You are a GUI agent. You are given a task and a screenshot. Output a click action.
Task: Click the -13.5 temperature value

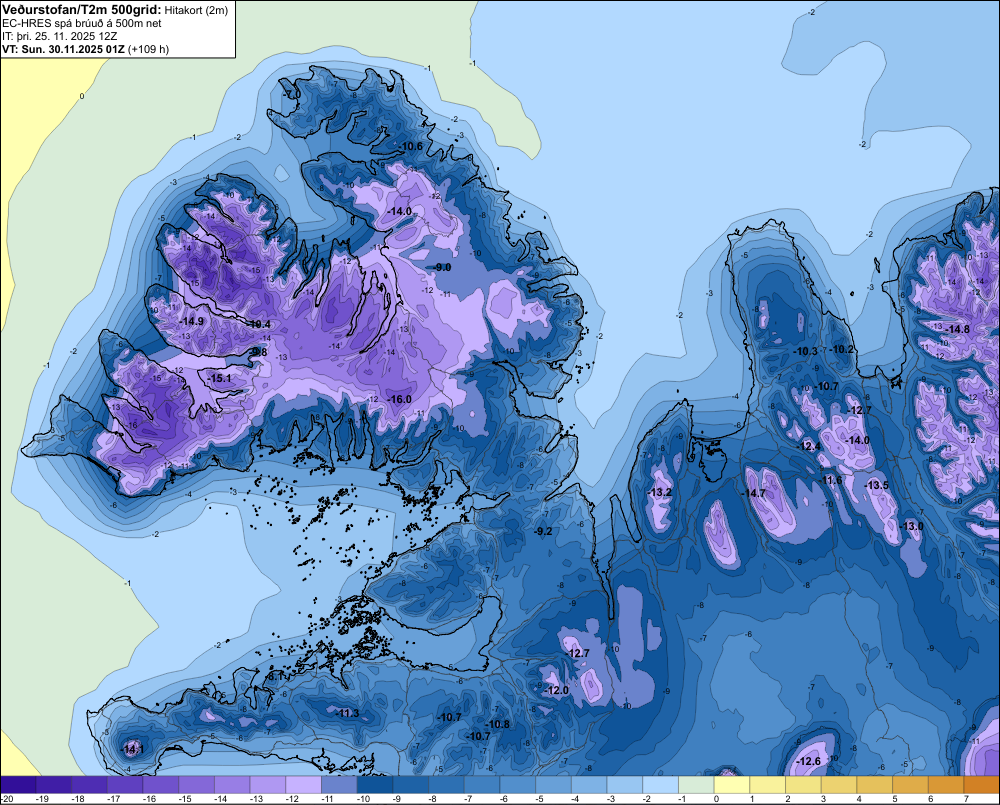pos(876,485)
